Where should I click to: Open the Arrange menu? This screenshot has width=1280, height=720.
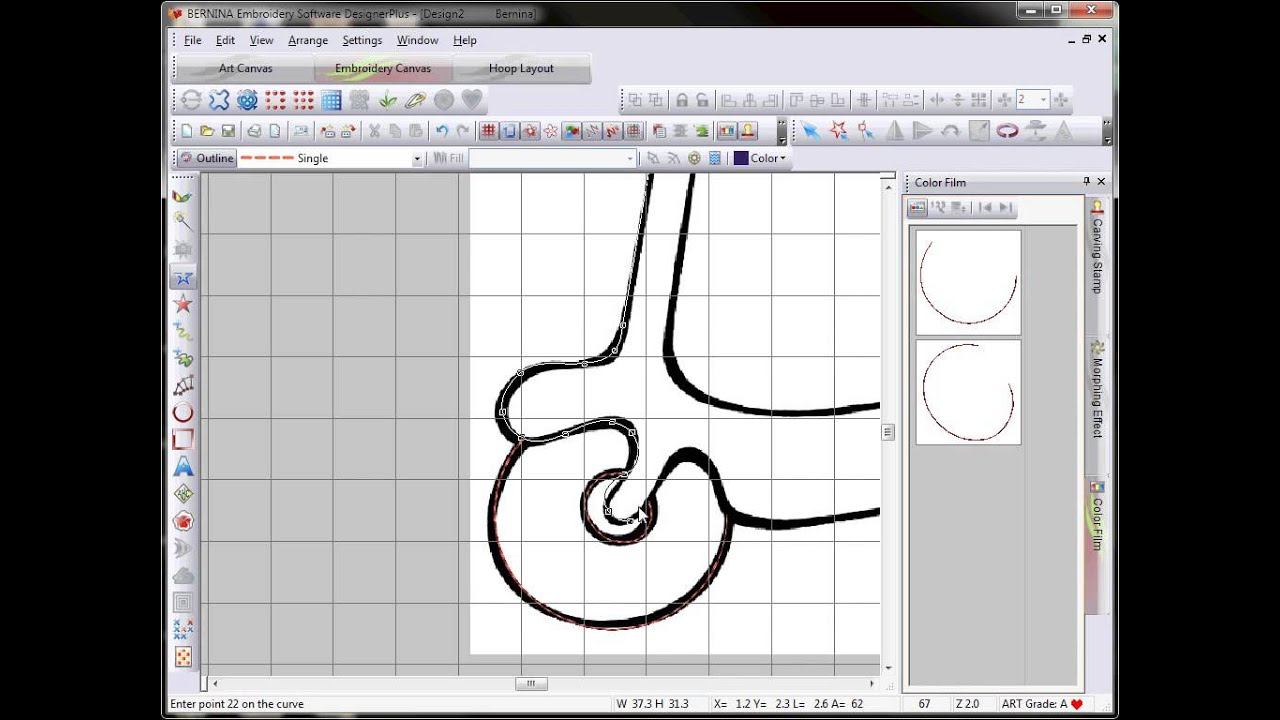[x=307, y=40]
